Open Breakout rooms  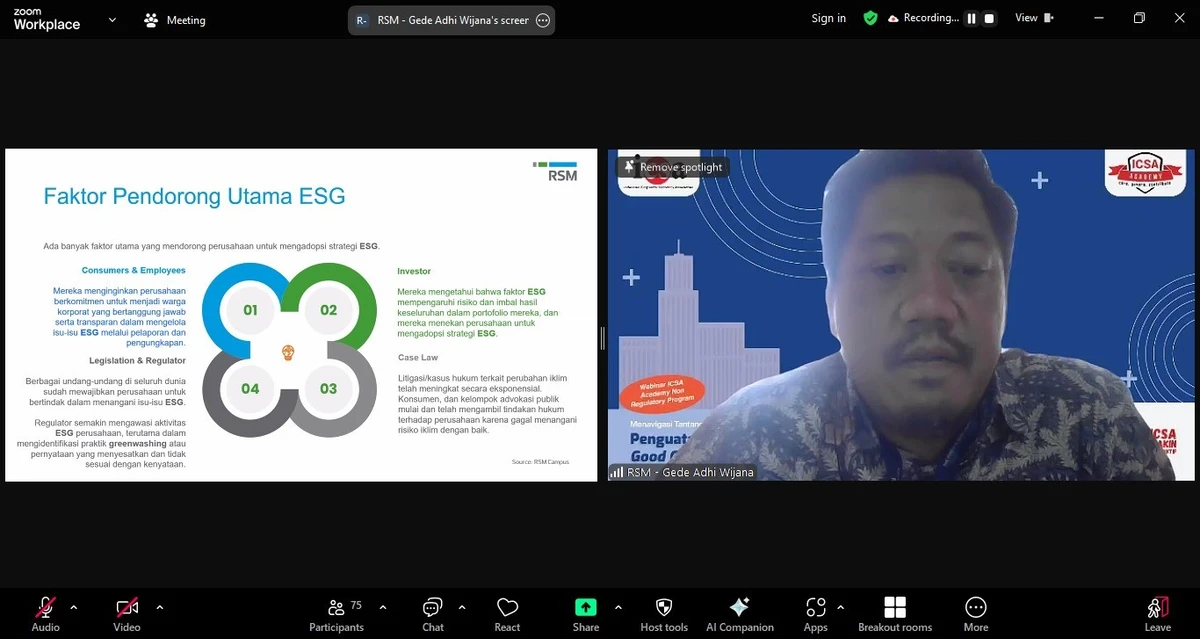tap(894, 612)
